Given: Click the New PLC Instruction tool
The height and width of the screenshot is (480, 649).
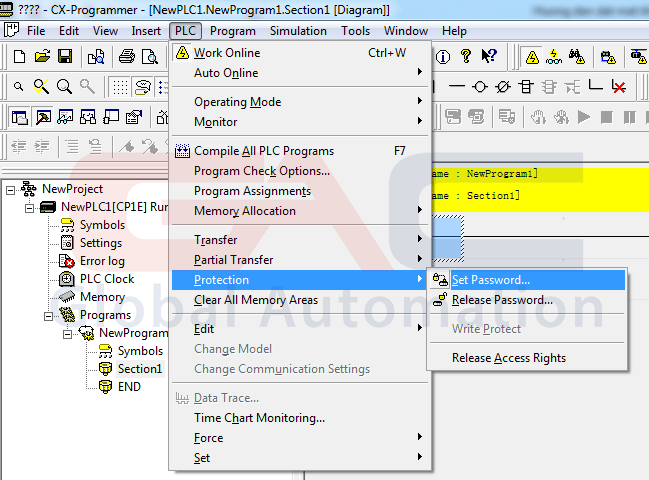Looking at the screenshot, I should click(526, 86).
